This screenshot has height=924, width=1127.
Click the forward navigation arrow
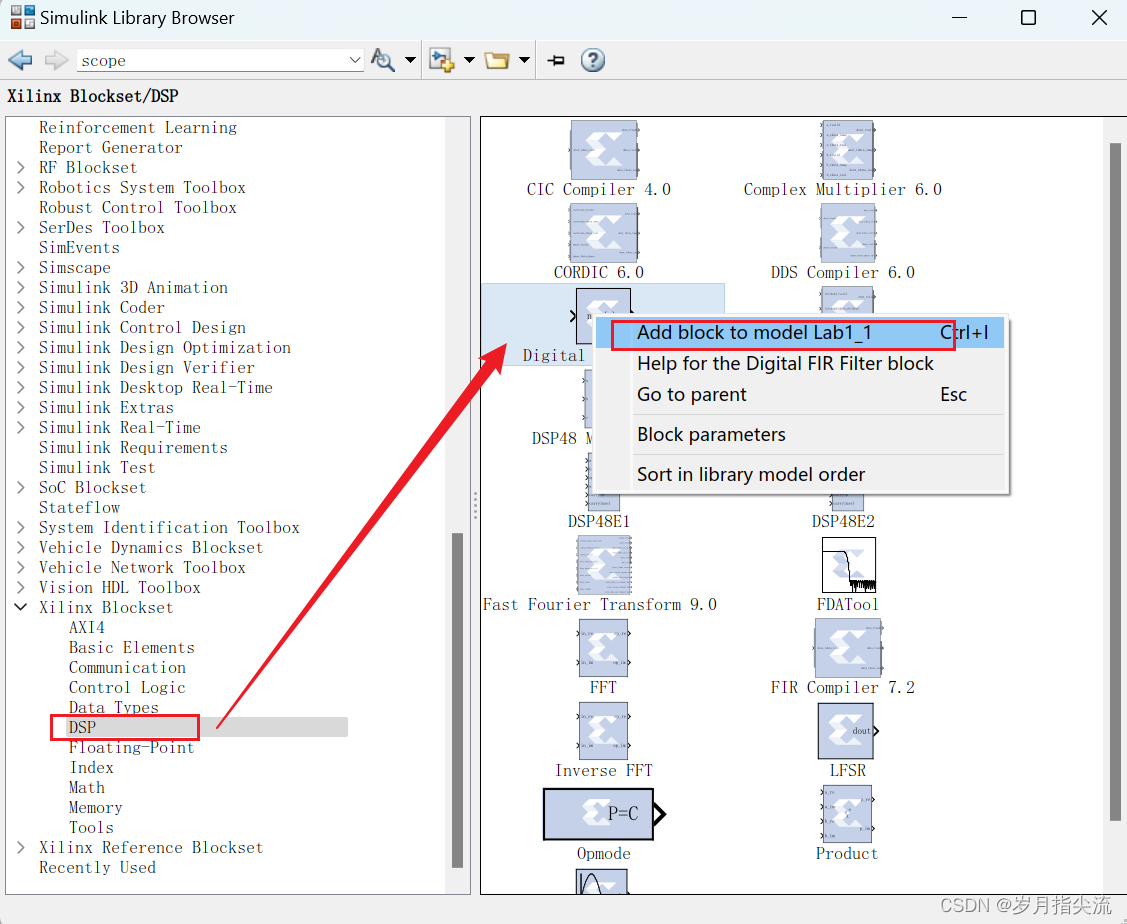pyautogui.click(x=56, y=60)
